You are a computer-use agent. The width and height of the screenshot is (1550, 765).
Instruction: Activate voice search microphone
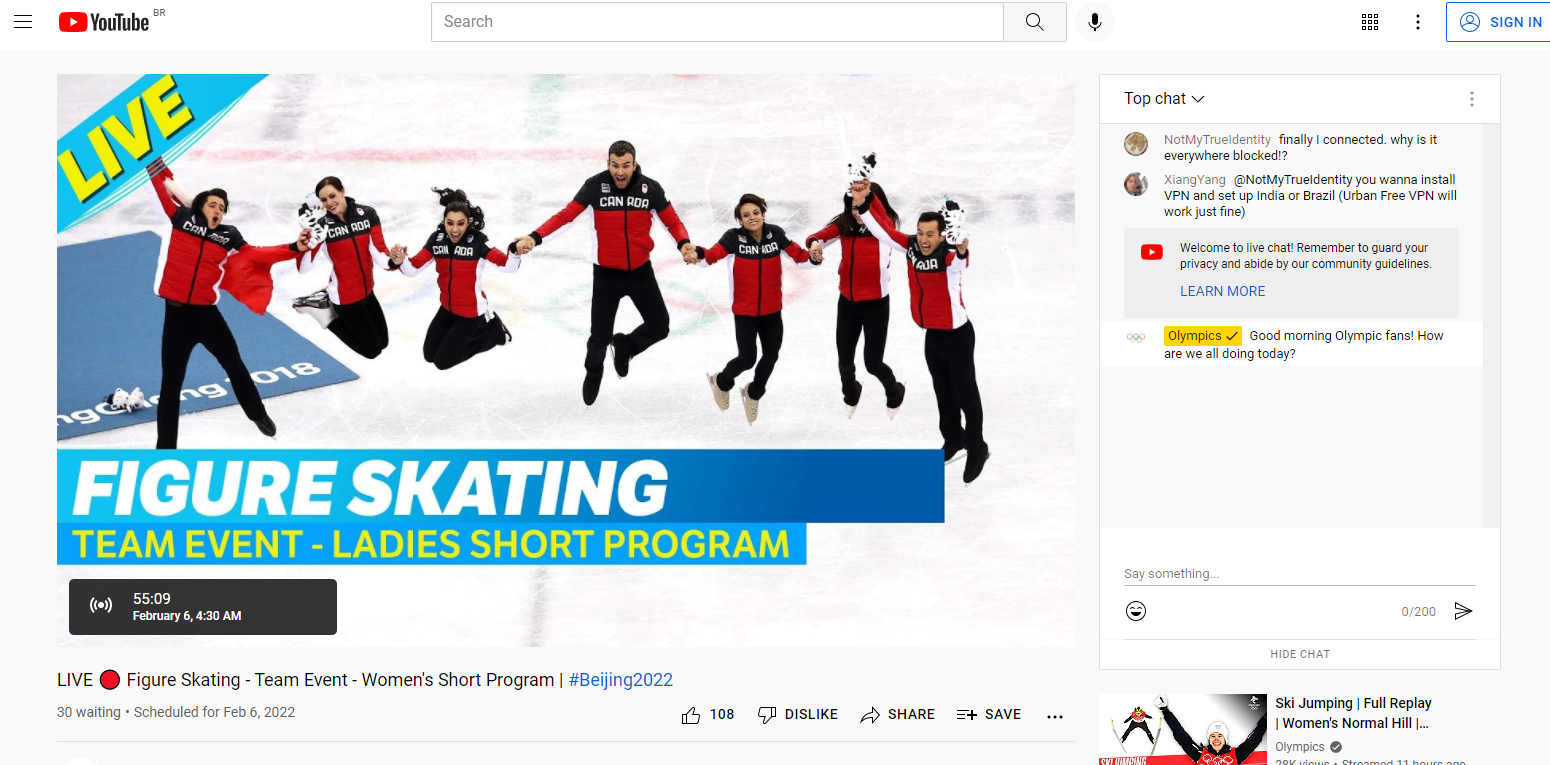point(1095,22)
